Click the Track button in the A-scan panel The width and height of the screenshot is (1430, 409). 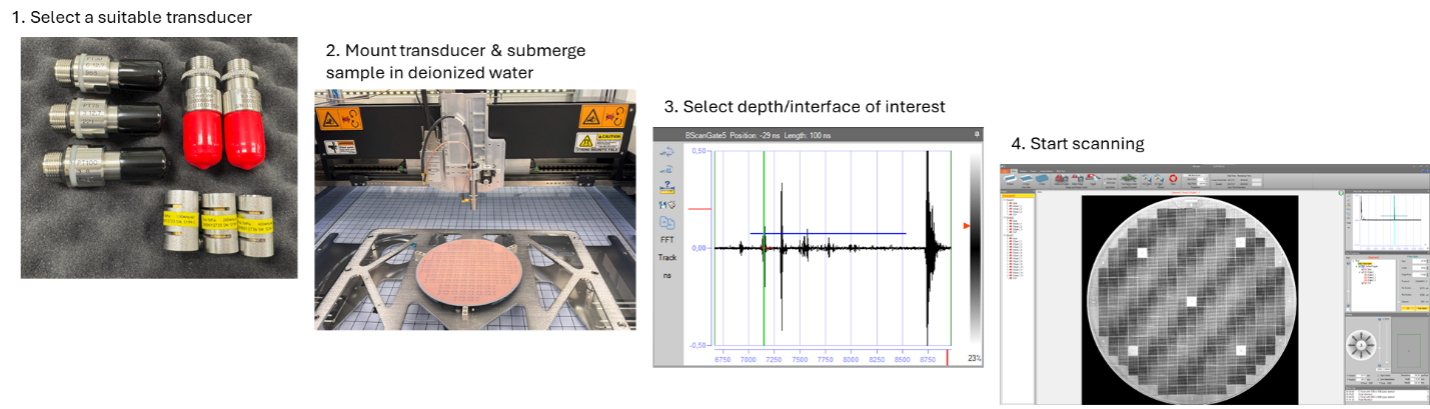[x=666, y=257]
